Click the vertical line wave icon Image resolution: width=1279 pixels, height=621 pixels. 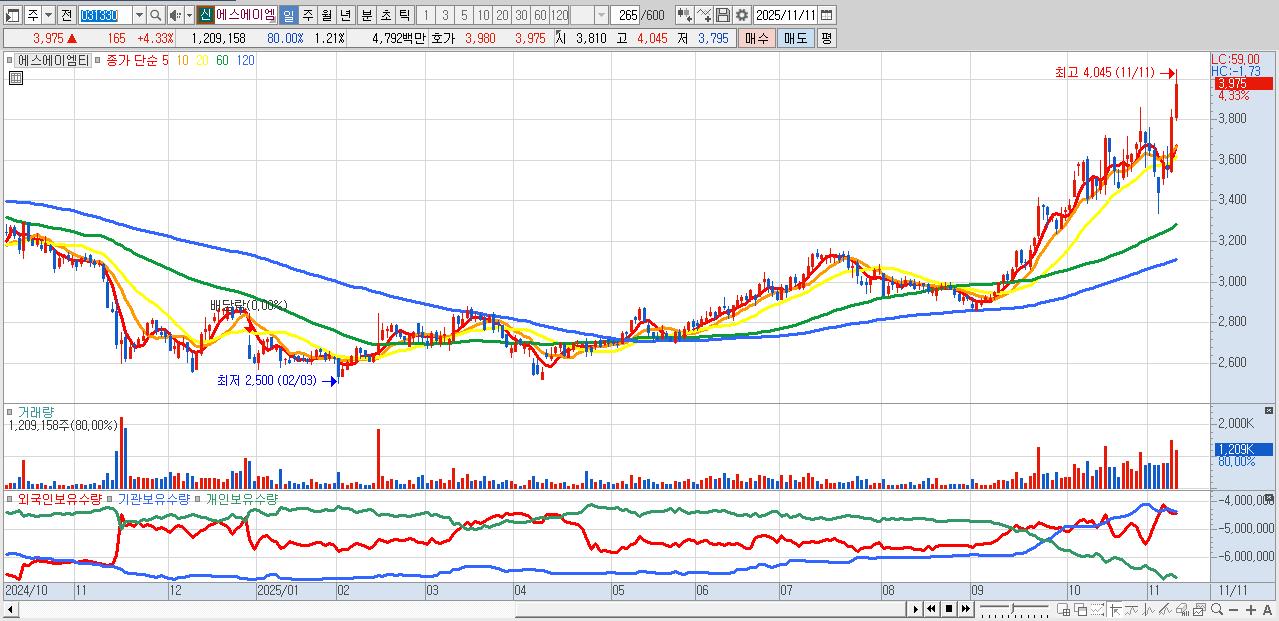[1148, 610]
